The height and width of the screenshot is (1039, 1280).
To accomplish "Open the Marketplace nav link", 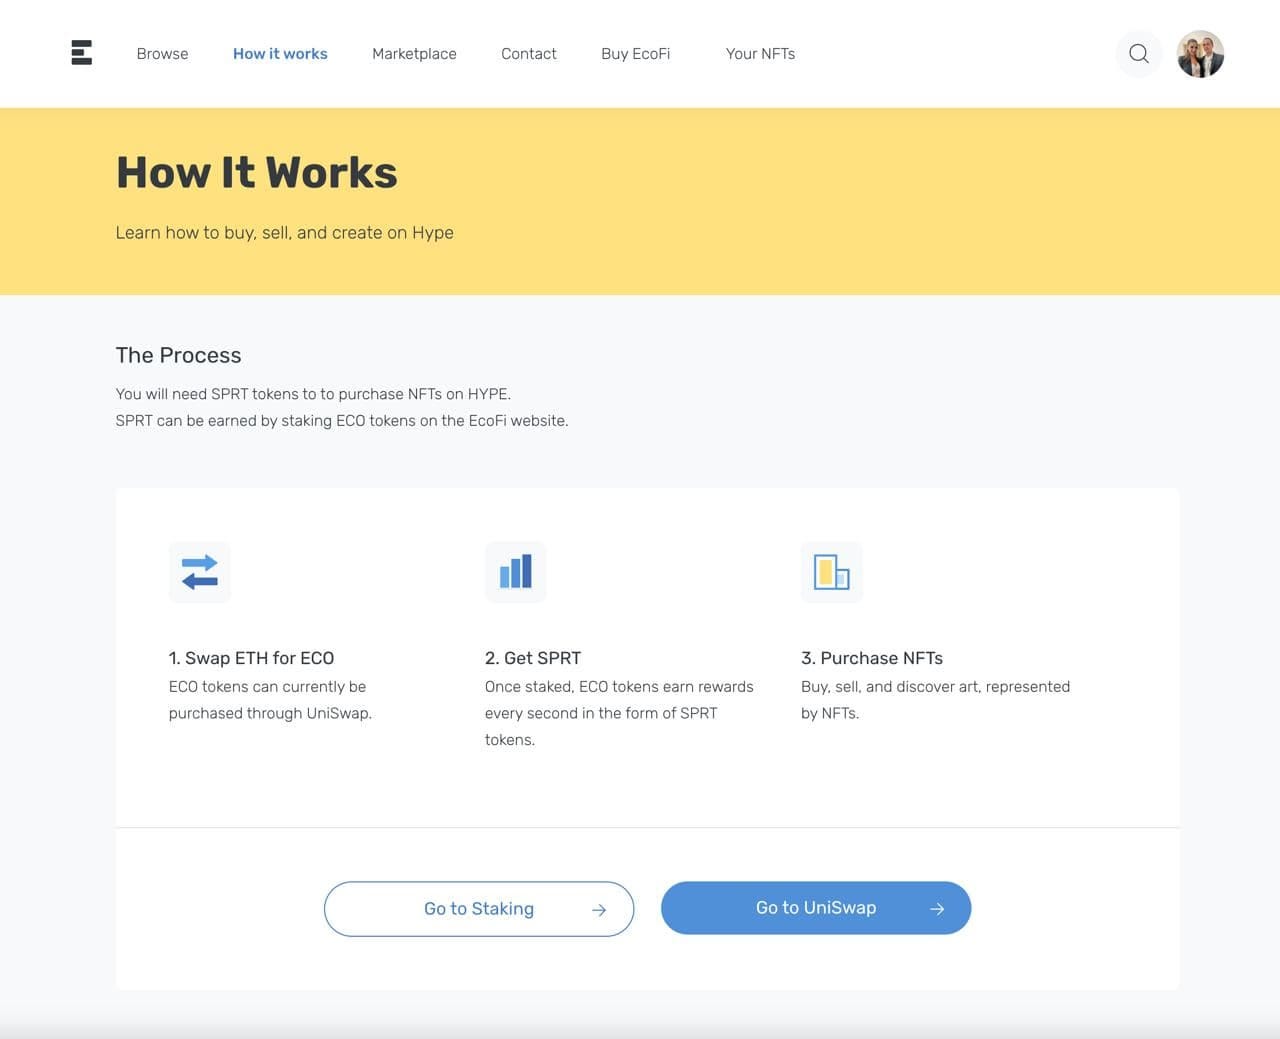I will pyautogui.click(x=414, y=54).
